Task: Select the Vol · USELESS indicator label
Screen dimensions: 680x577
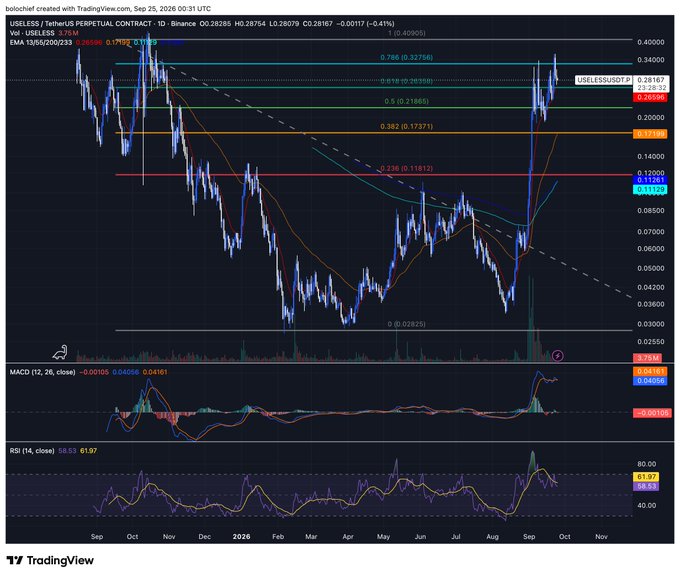Action: pos(32,33)
